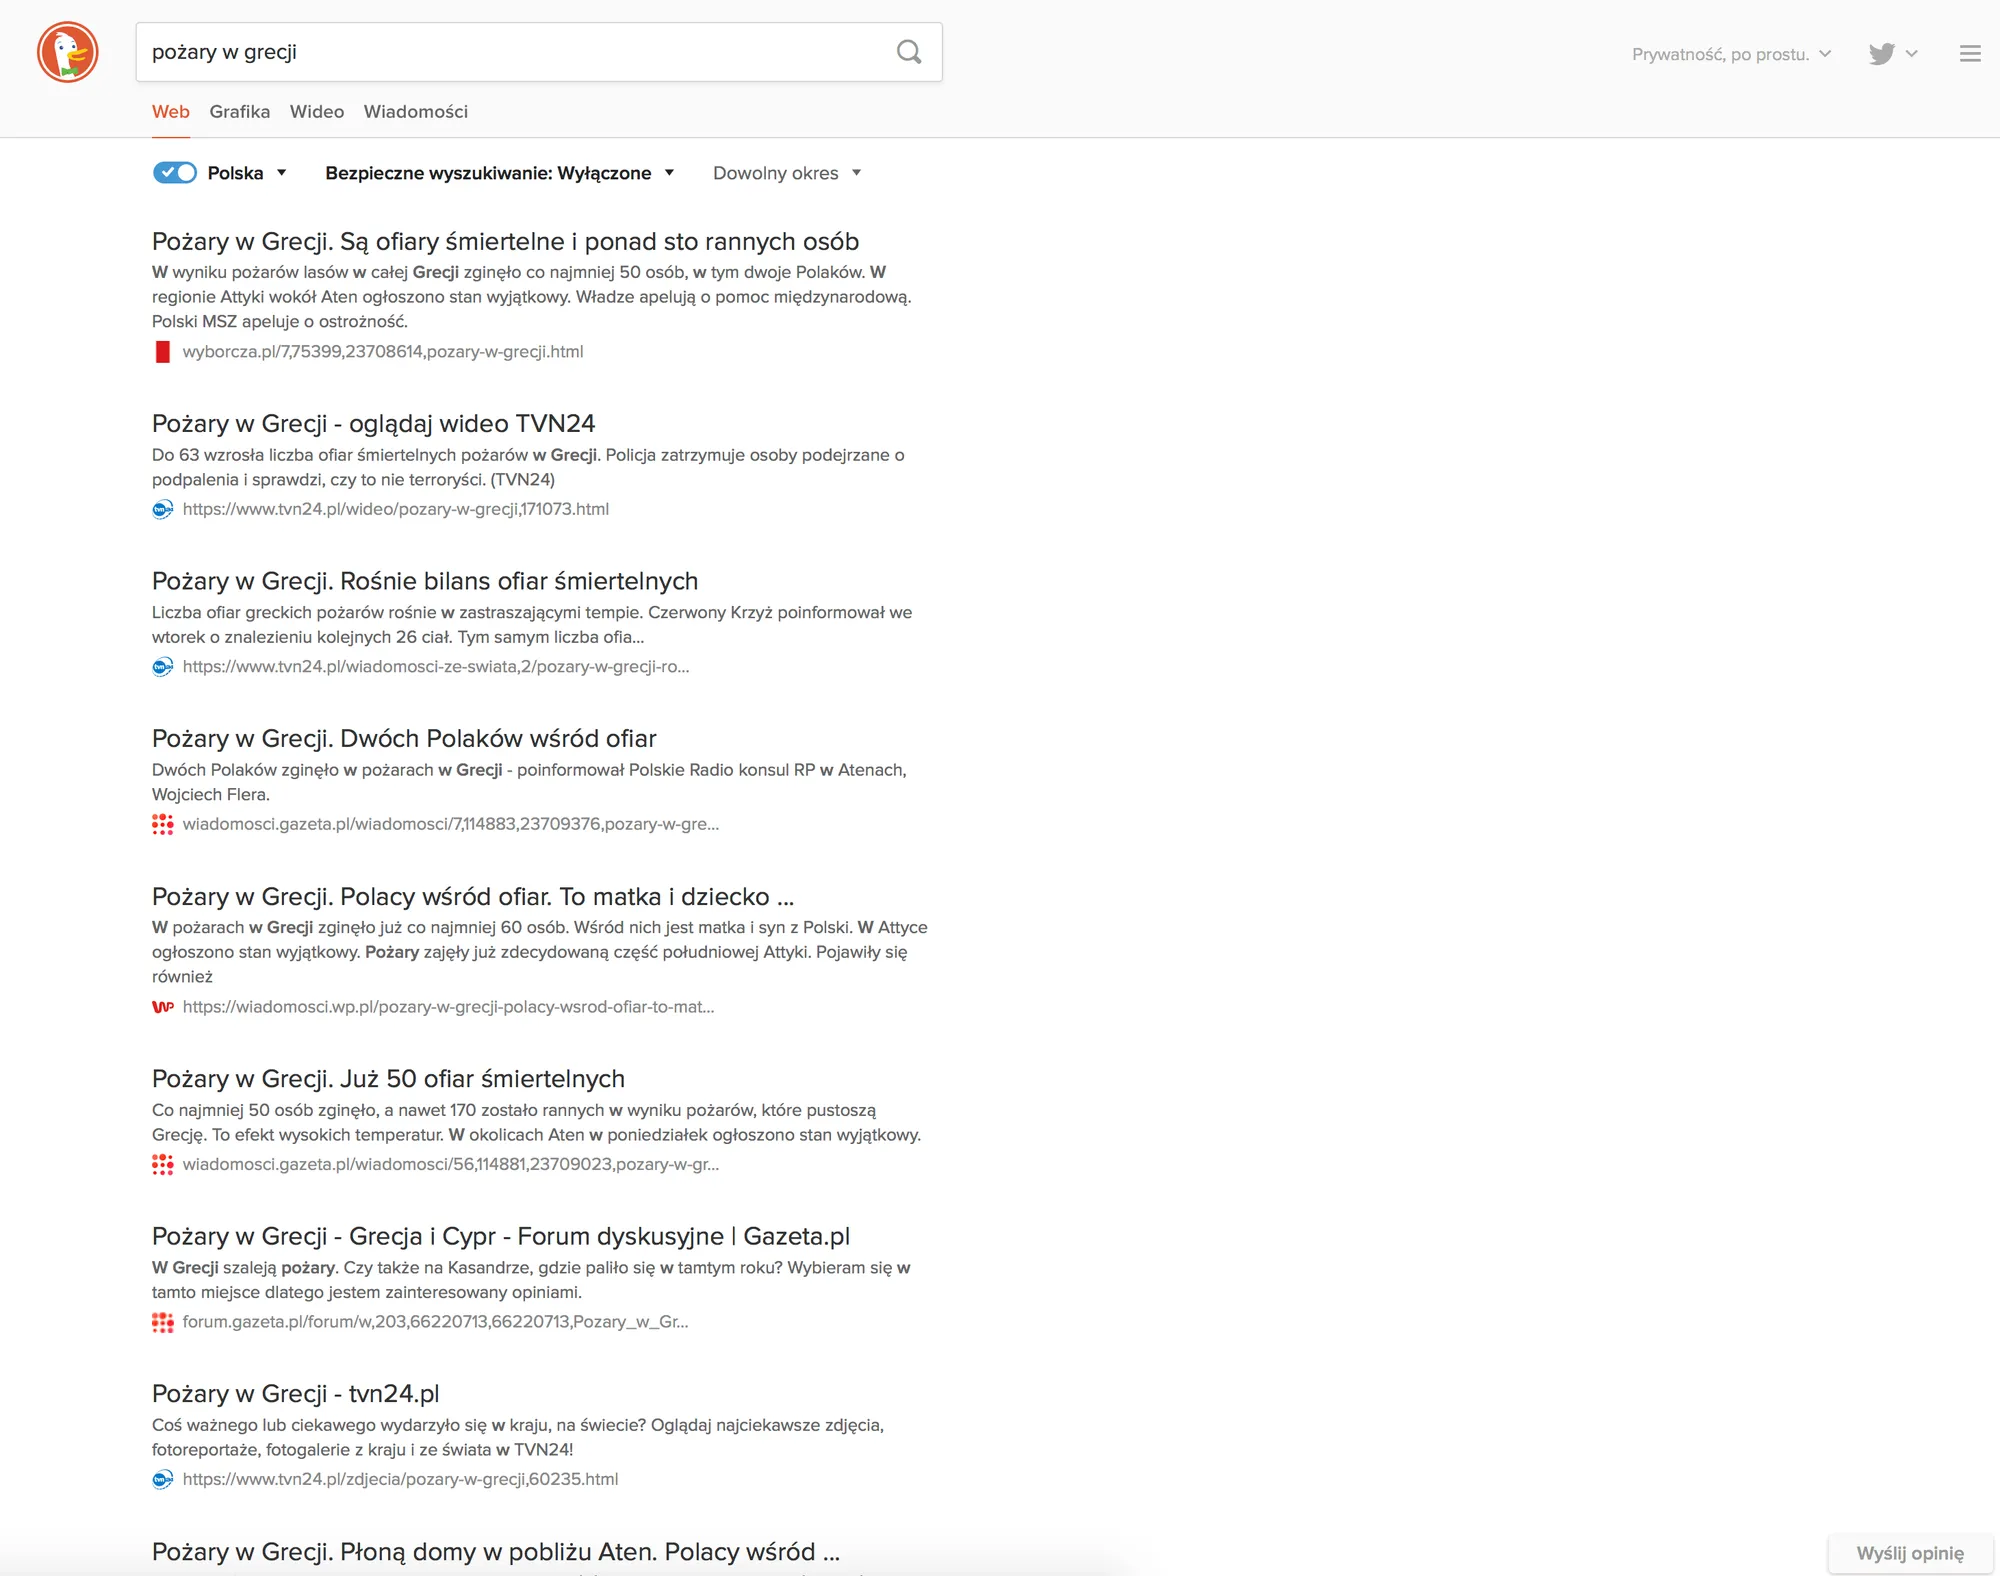Click URL wyborcza.pl/7,75399,23708614
2000x1576 pixels.
[383, 352]
